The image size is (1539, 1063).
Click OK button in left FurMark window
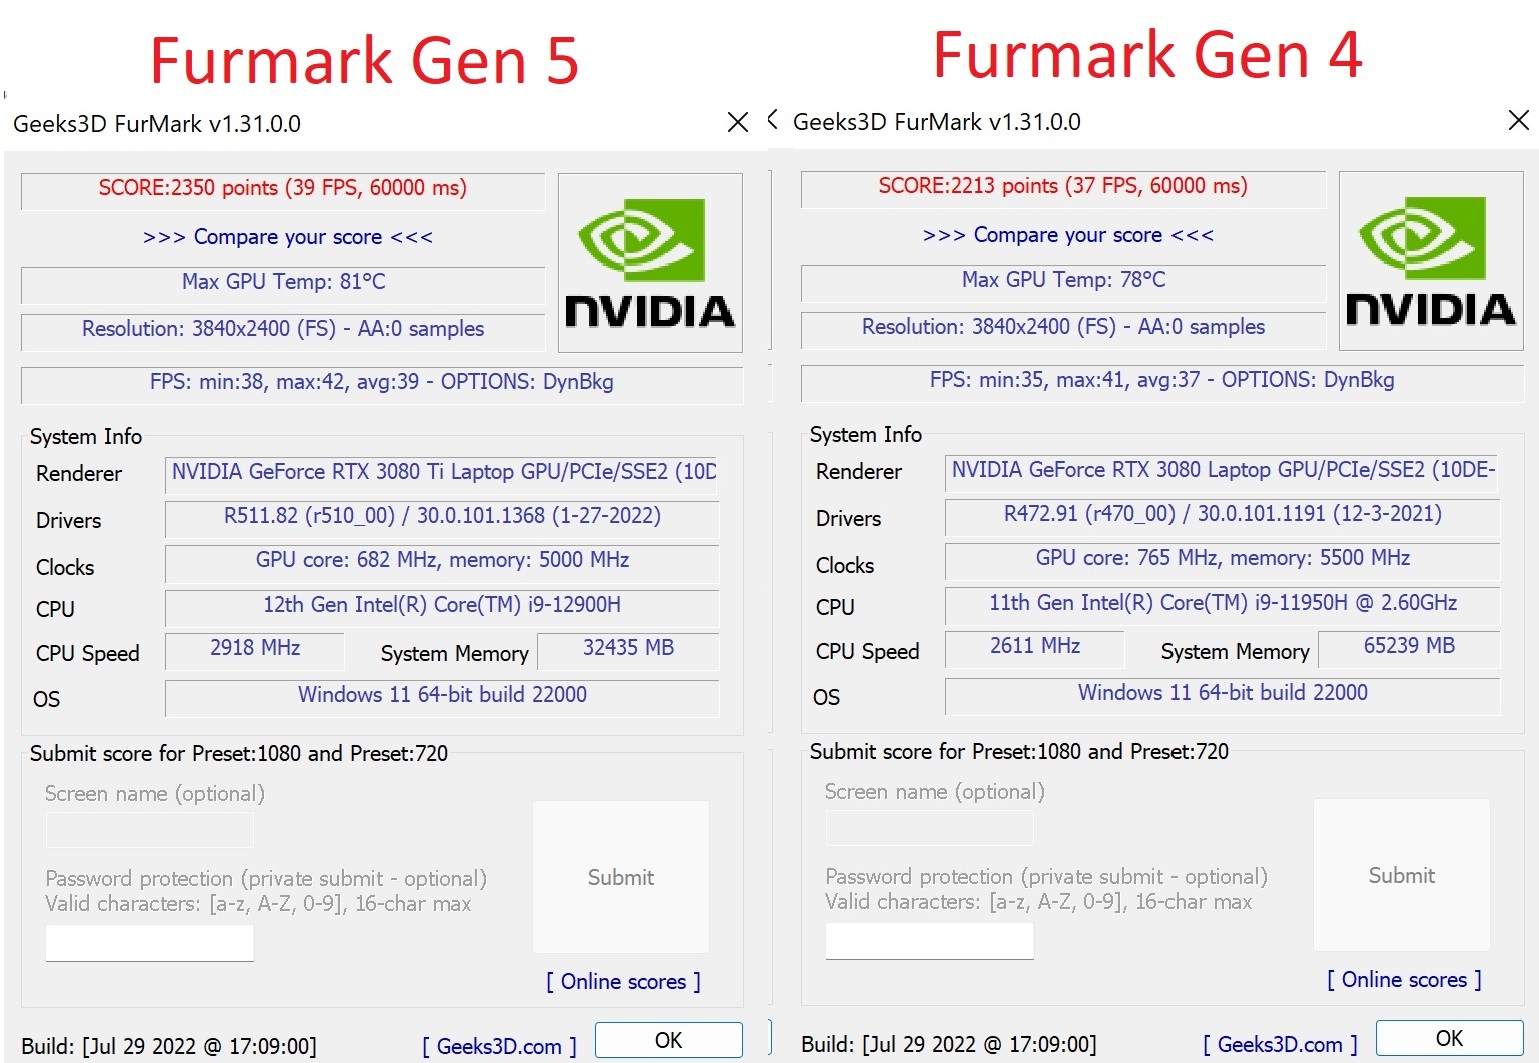669,1040
